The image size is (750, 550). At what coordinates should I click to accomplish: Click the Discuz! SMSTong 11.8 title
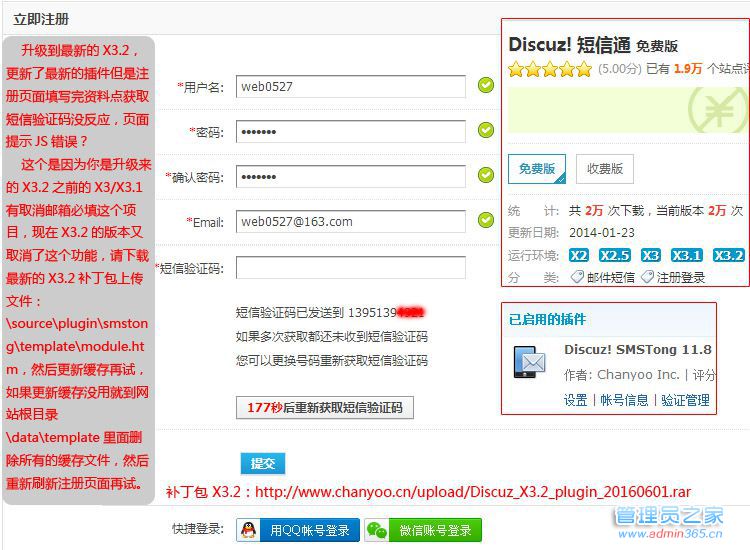[x=638, y=349]
